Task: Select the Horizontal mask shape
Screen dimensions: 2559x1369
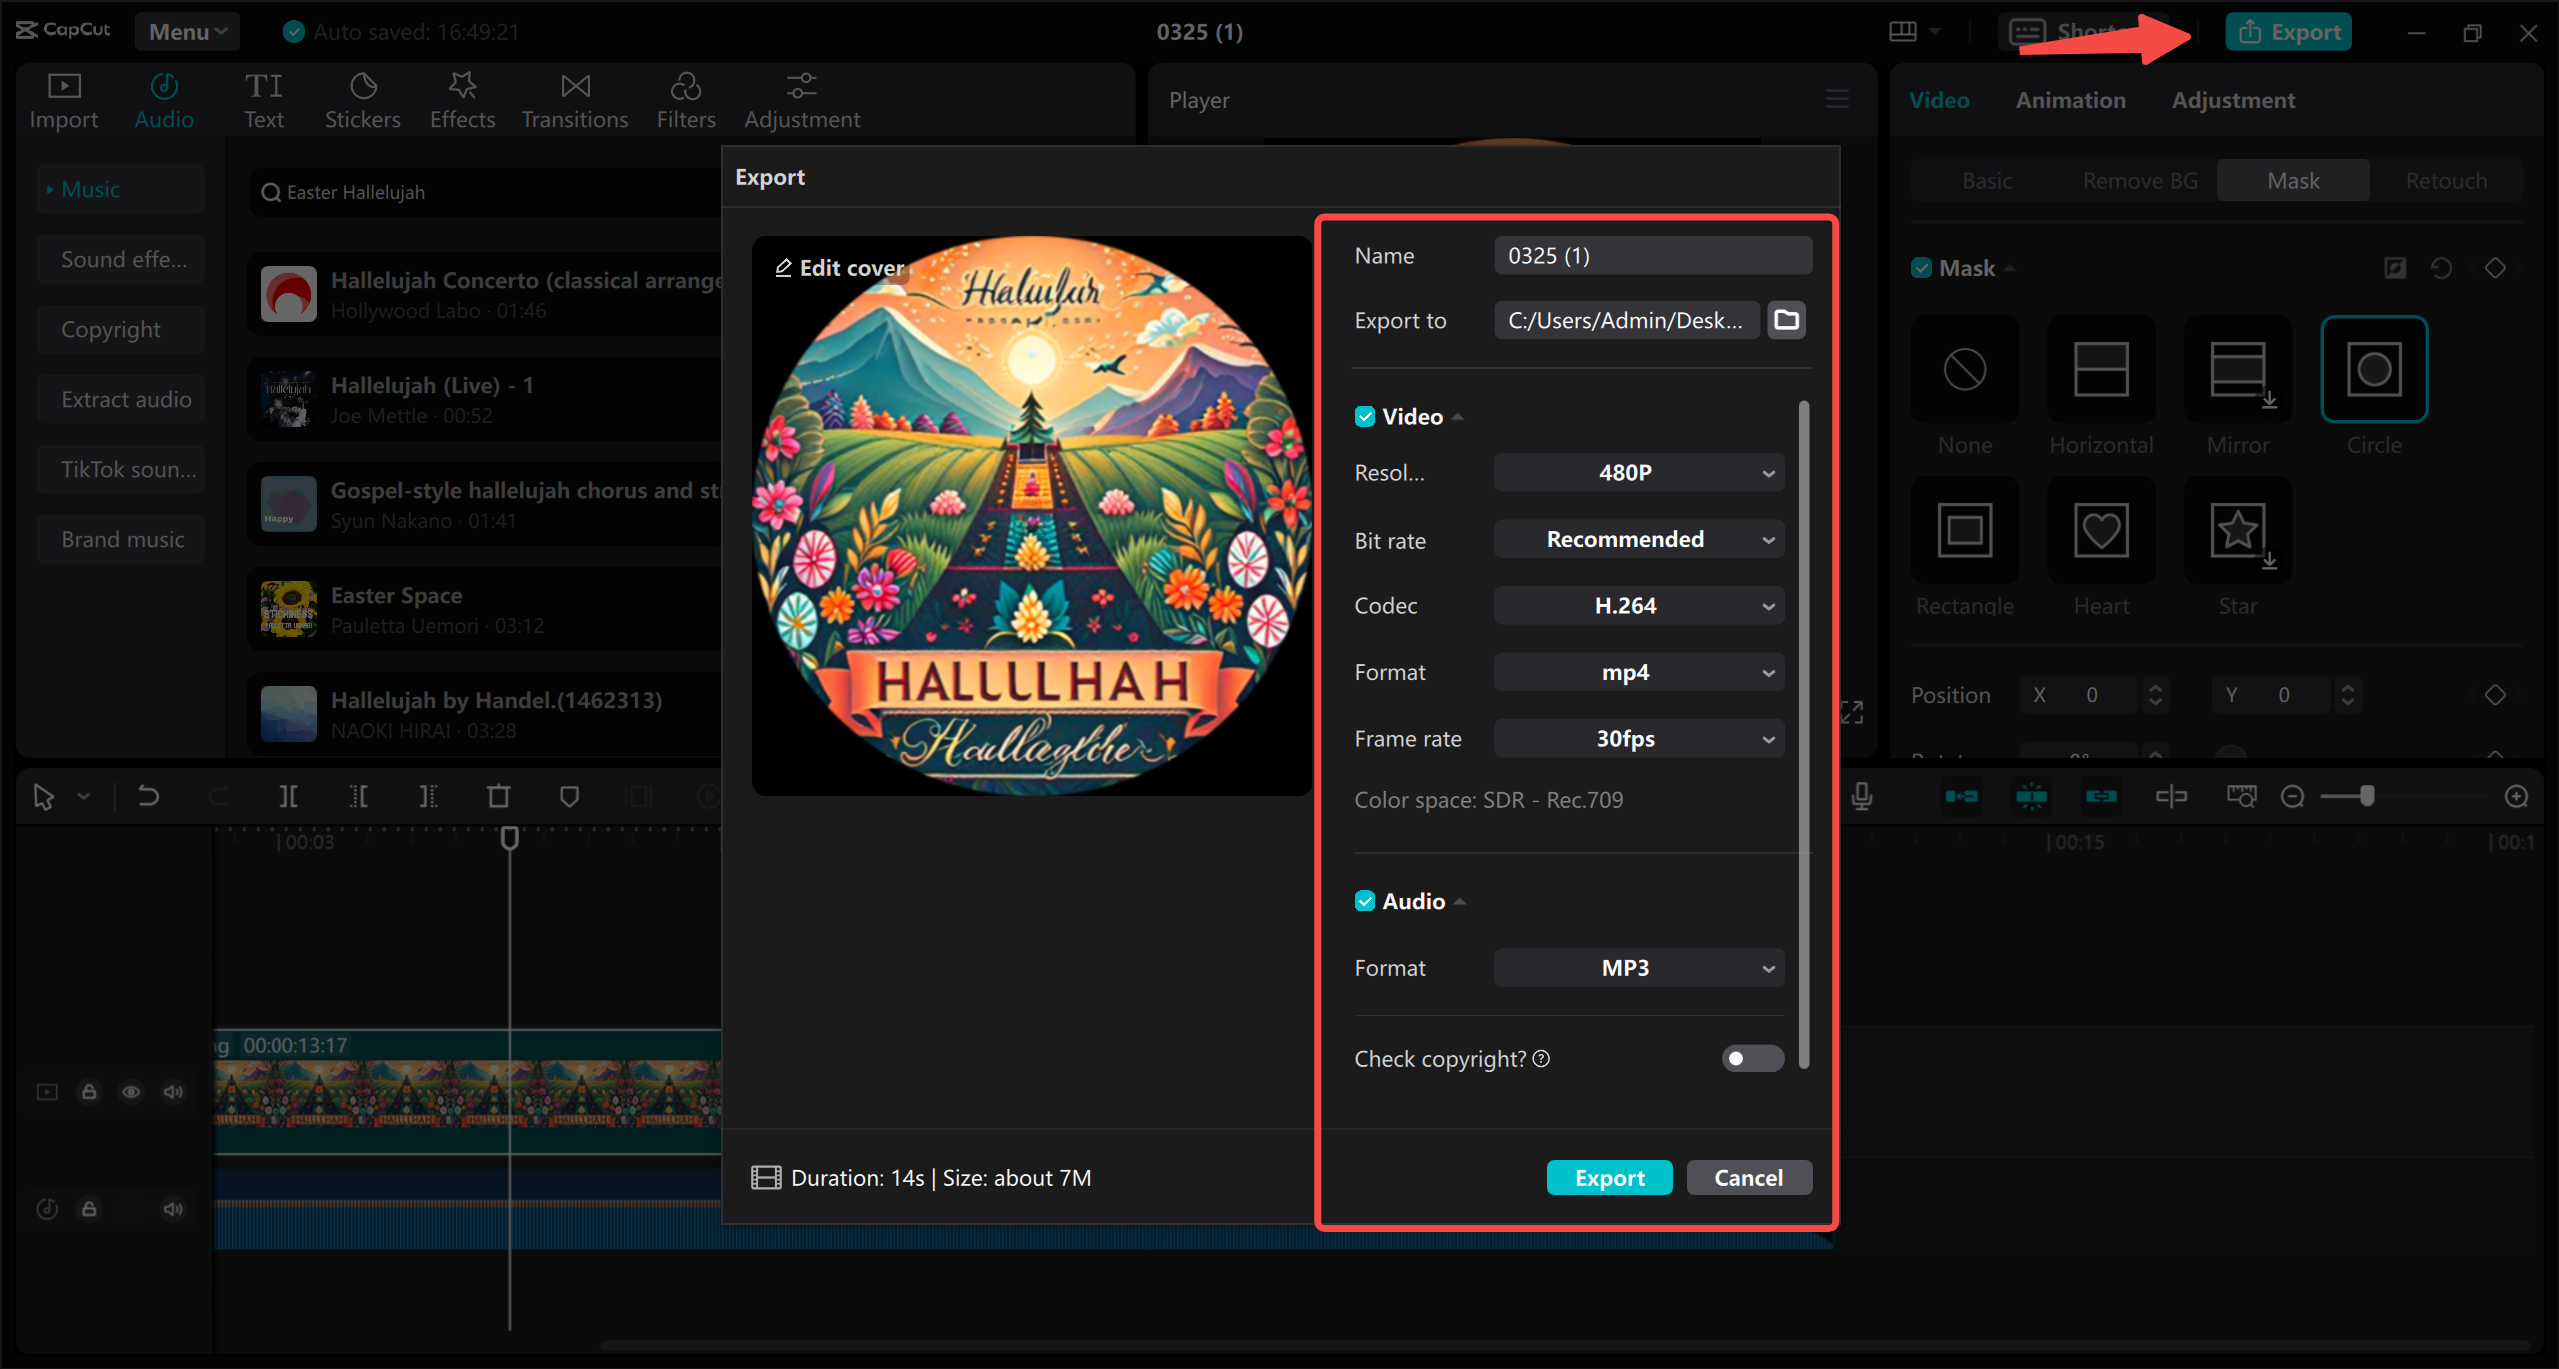Action: coord(2101,370)
